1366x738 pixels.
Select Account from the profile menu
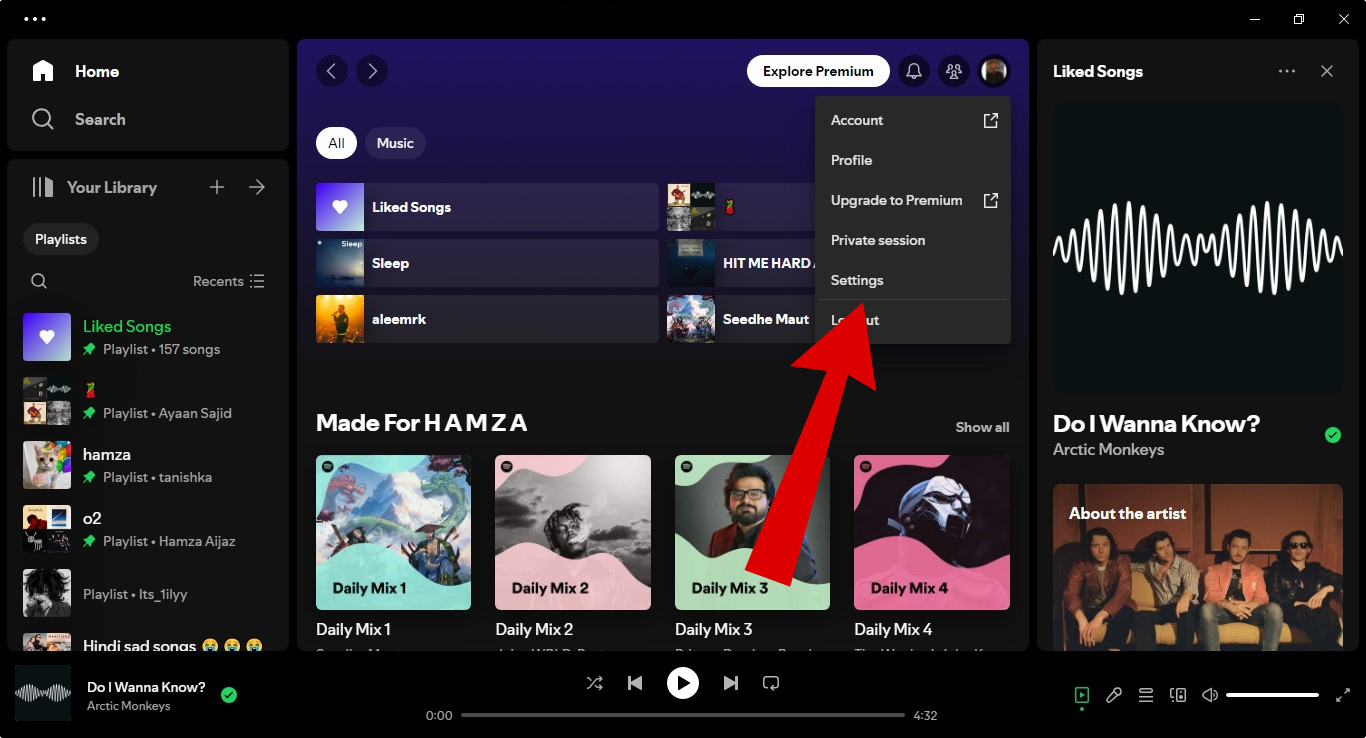913,120
